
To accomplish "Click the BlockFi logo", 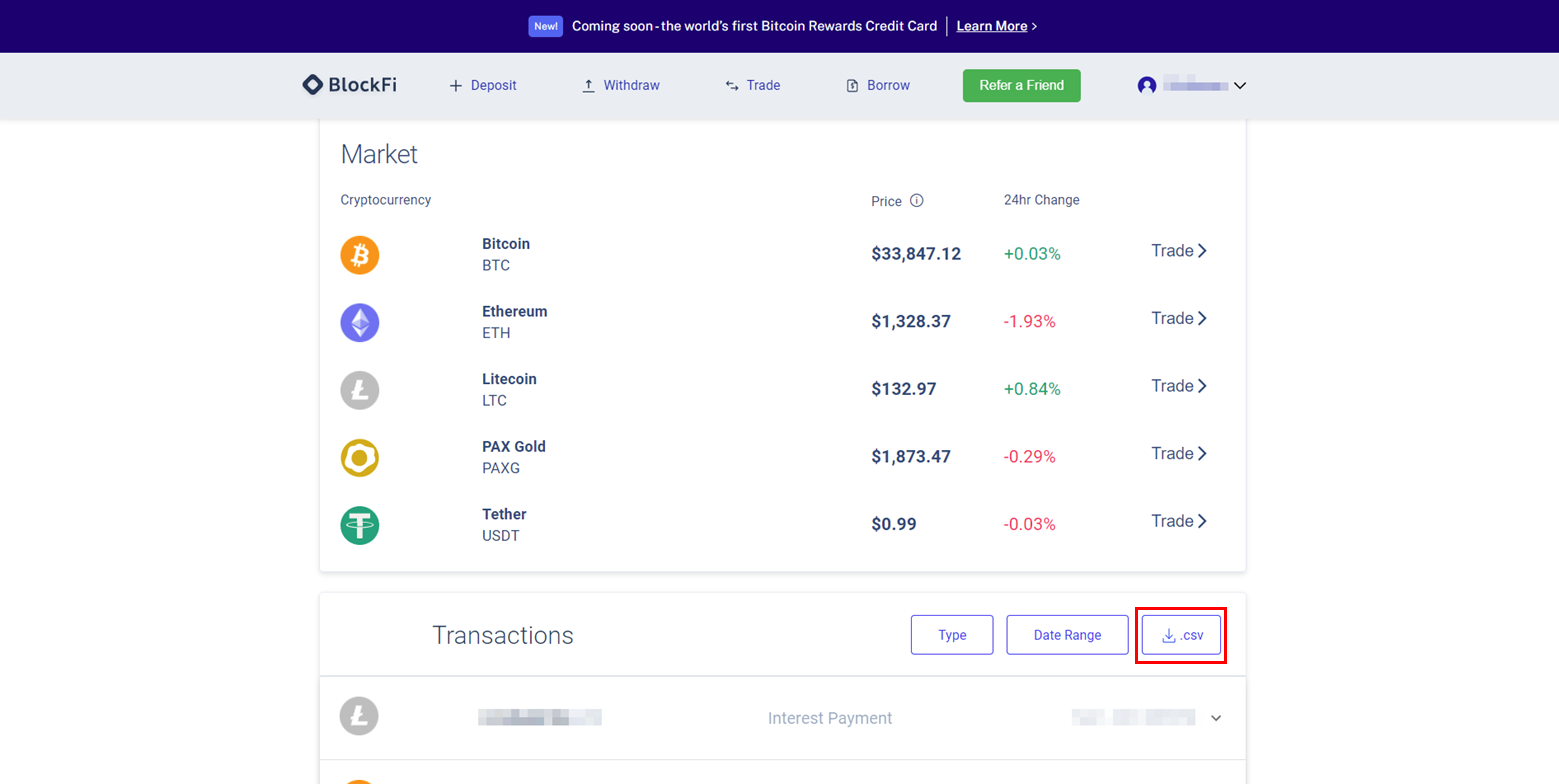I will [x=349, y=85].
